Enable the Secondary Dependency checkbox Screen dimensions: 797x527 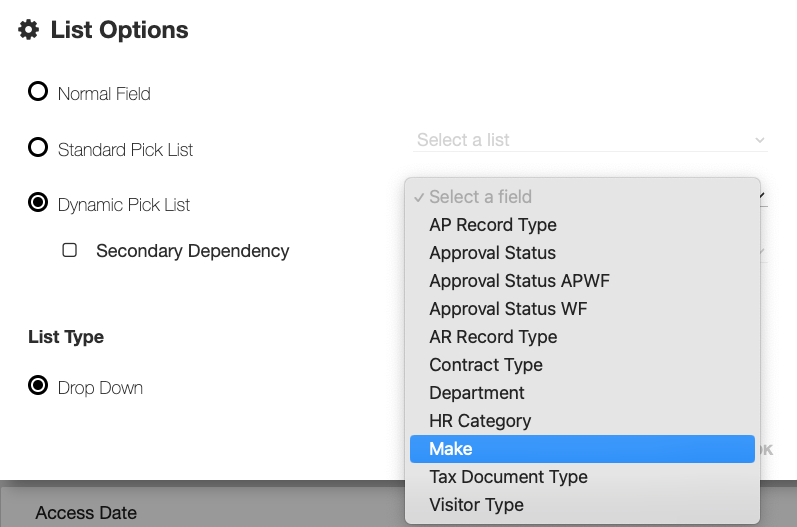click(x=70, y=250)
